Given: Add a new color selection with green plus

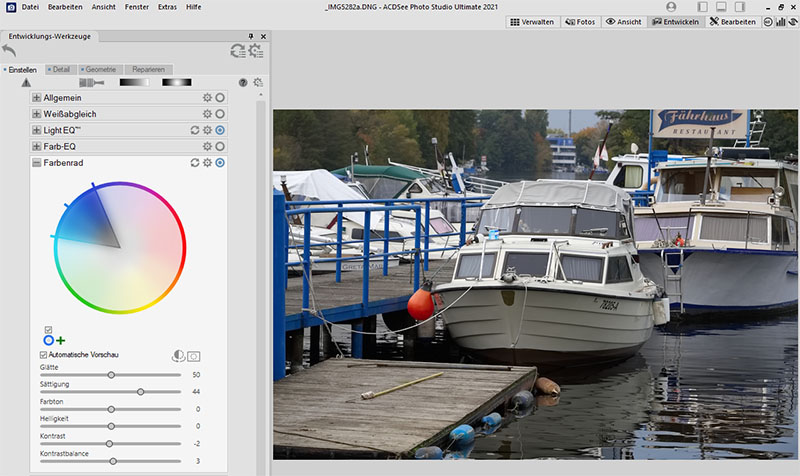Looking at the screenshot, I should [x=61, y=341].
